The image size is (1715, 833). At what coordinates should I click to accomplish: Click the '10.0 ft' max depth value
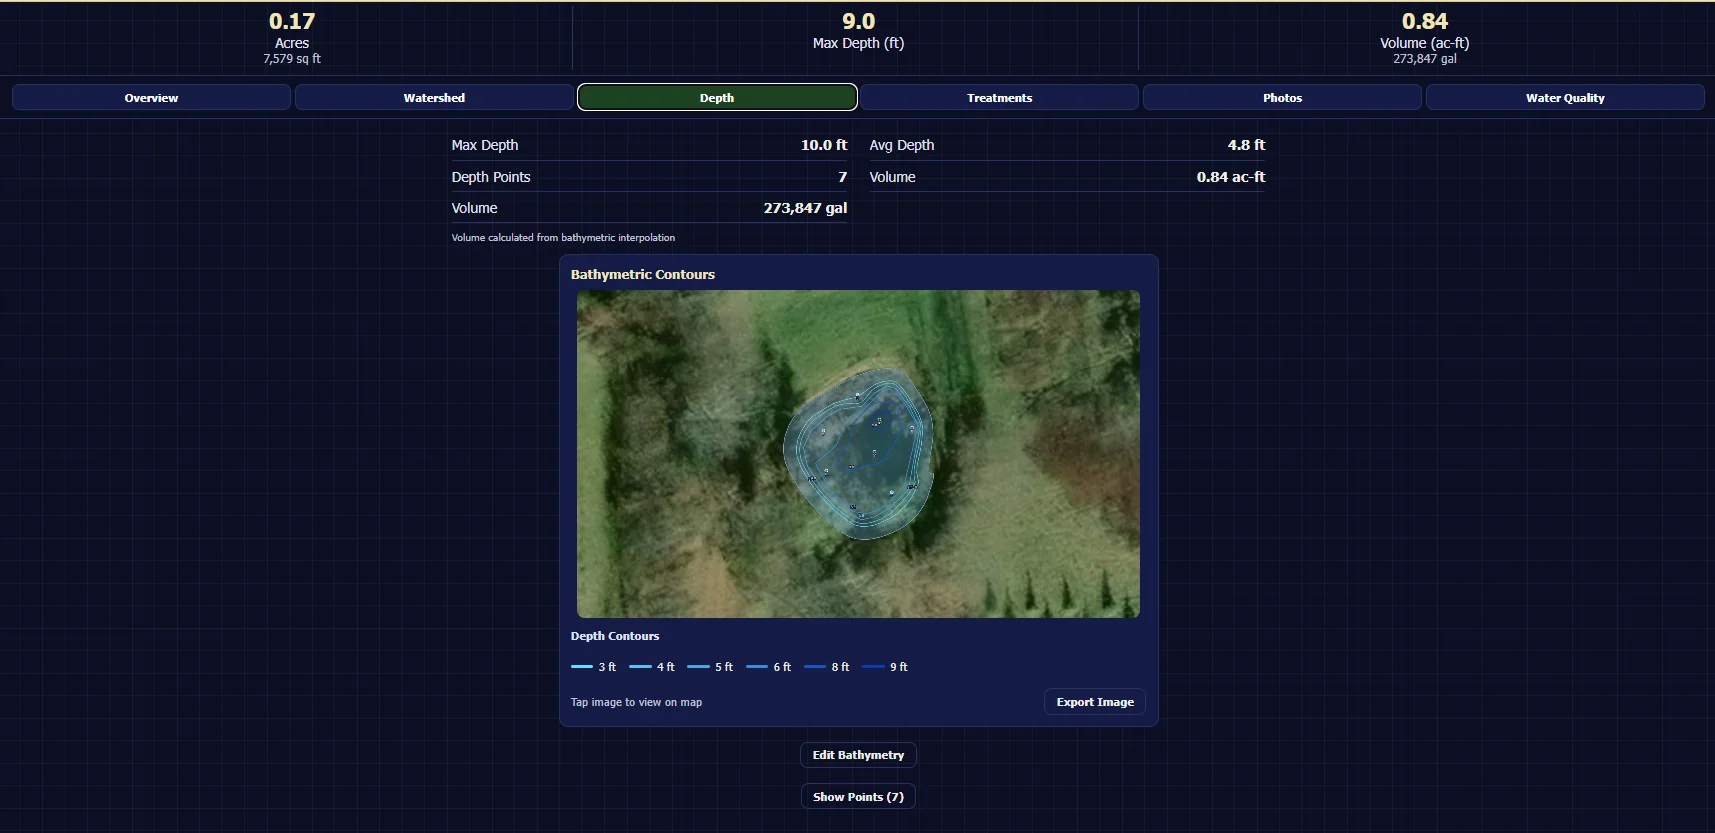click(823, 145)
